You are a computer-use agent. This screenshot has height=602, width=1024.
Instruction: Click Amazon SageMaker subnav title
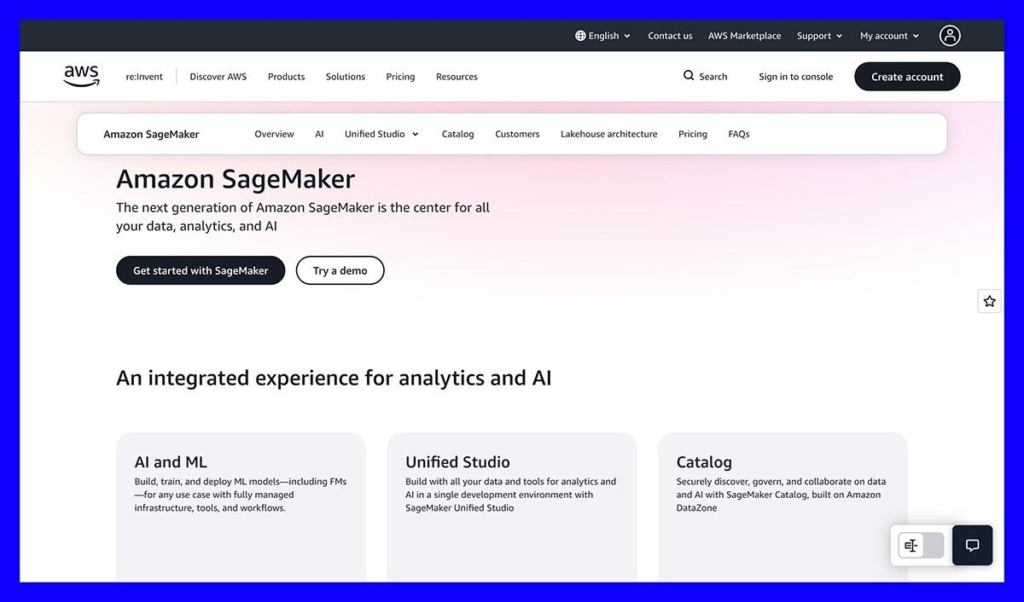coord(151,135)
